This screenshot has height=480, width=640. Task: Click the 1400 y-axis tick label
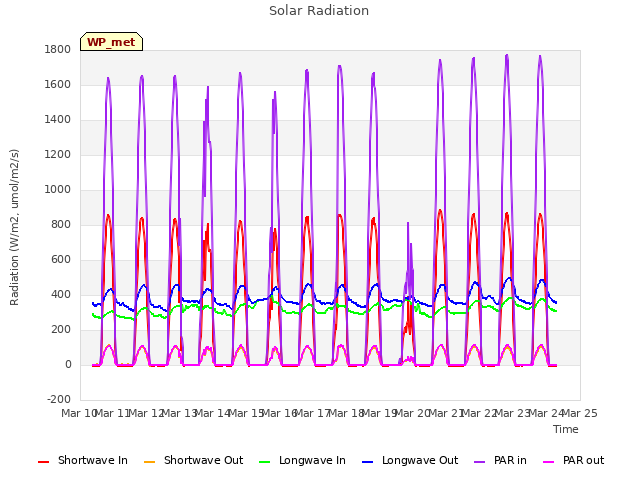pos(58,120)
